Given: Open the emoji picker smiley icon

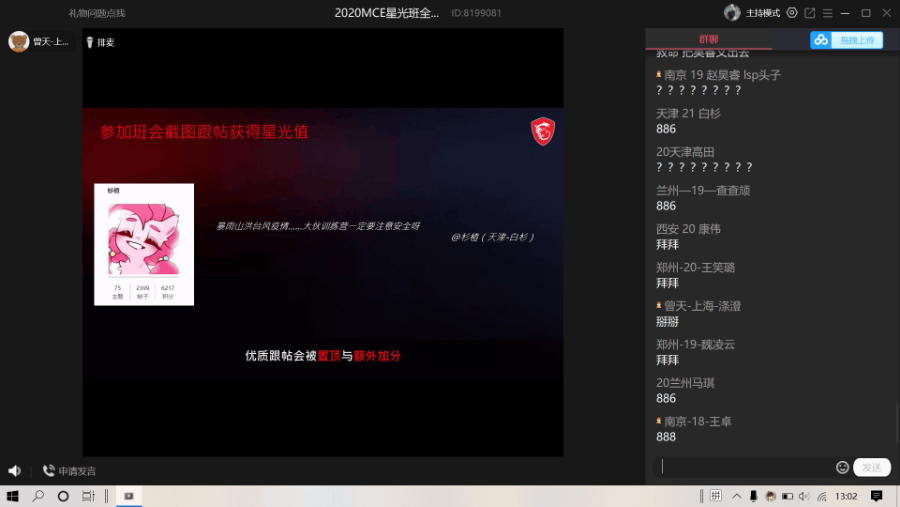Looking at the screenshot, I should 842,467.
